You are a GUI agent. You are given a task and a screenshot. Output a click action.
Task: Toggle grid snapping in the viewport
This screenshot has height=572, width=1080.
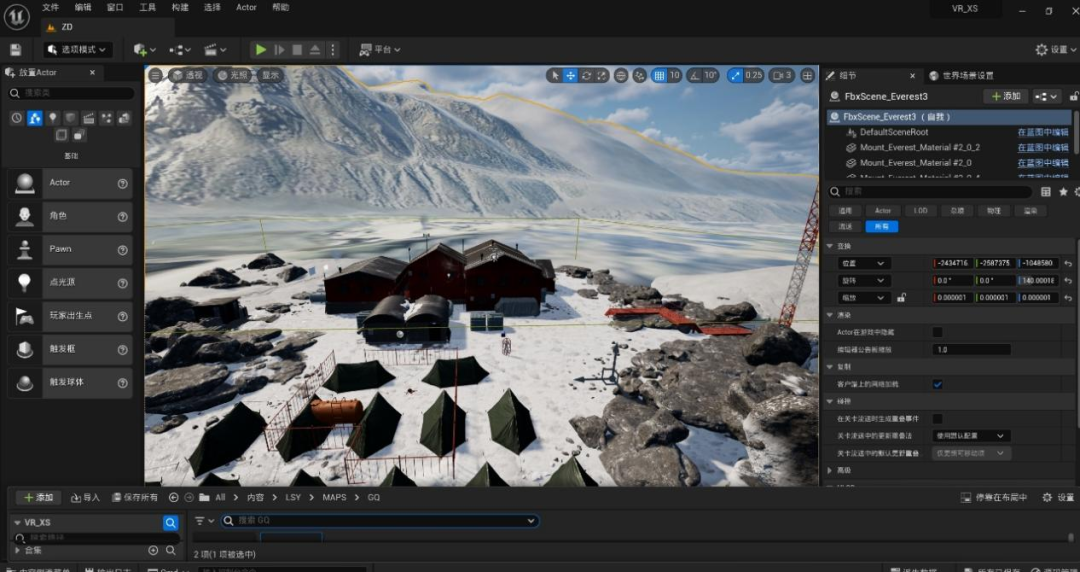[x=659, y=75]
